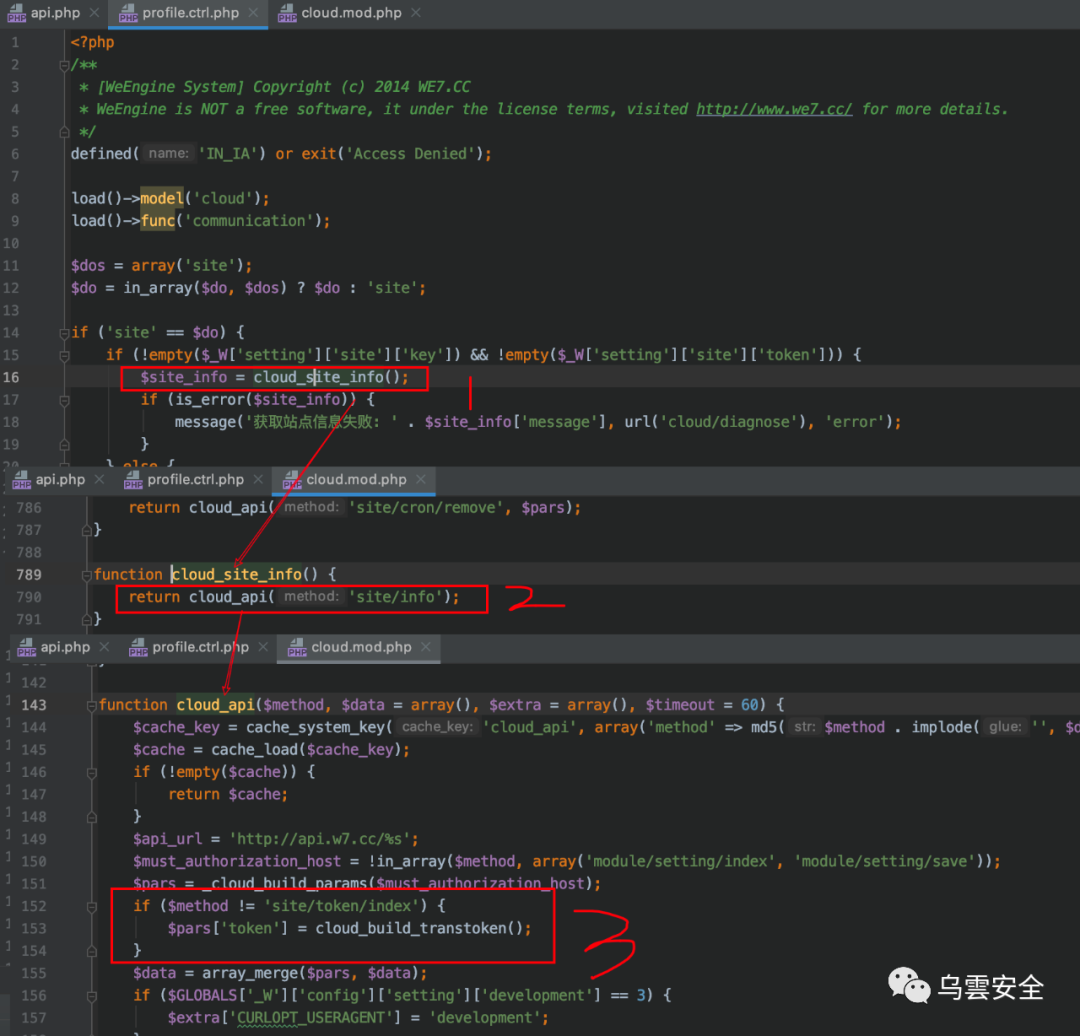Close profile.ctrl.php tab in top editor

pyautogui.click(x=253, y=13)
